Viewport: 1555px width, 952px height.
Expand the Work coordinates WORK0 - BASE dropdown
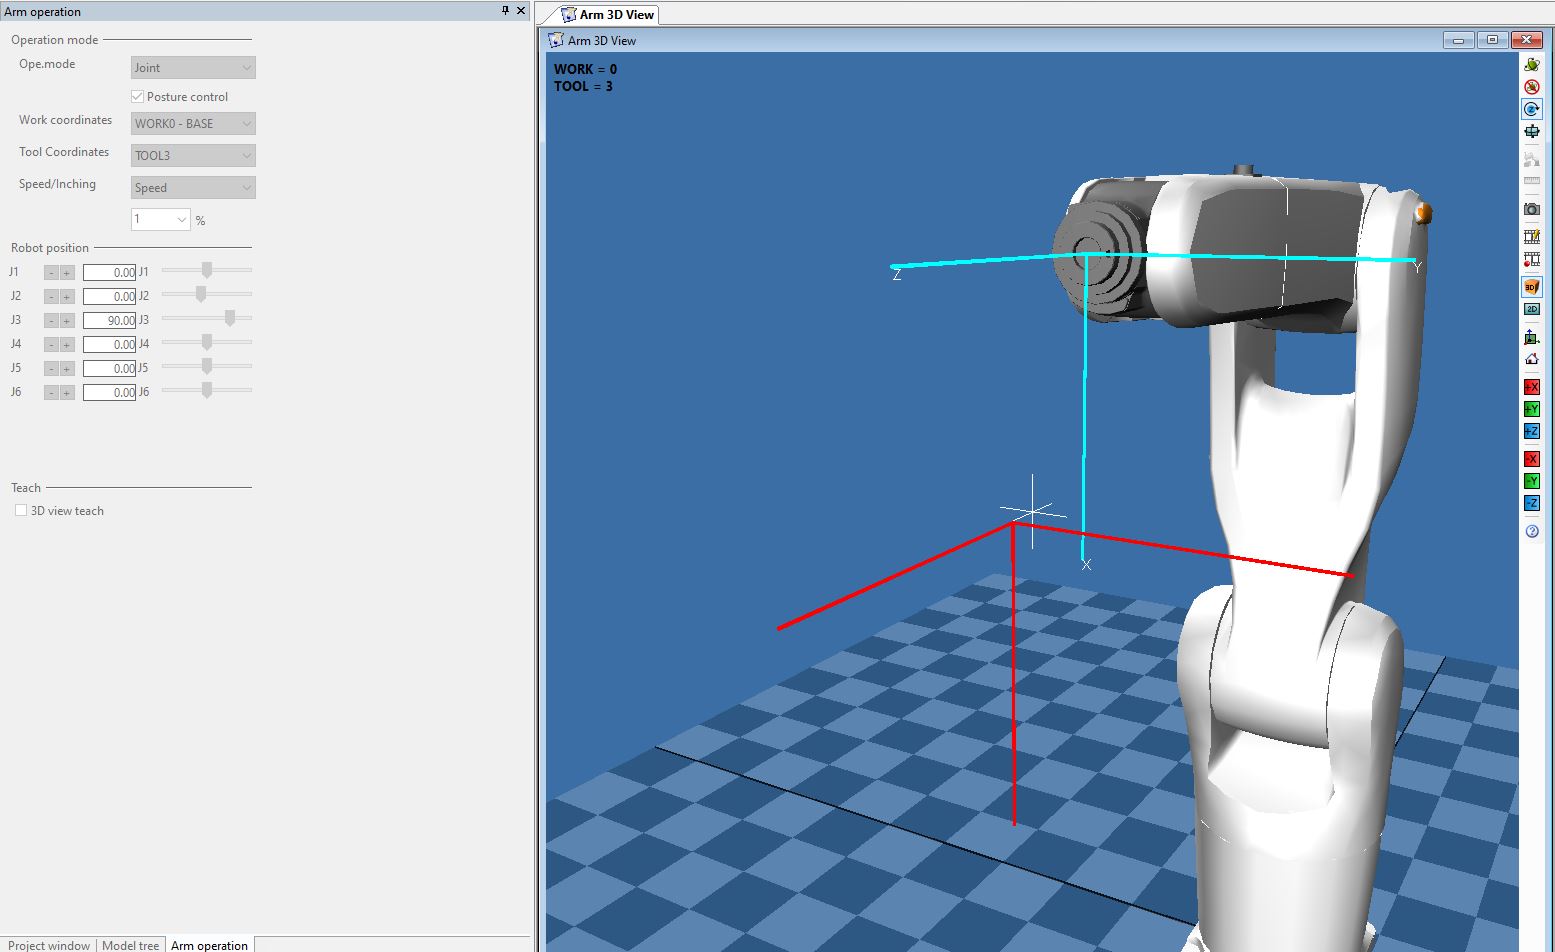(193, 124)
